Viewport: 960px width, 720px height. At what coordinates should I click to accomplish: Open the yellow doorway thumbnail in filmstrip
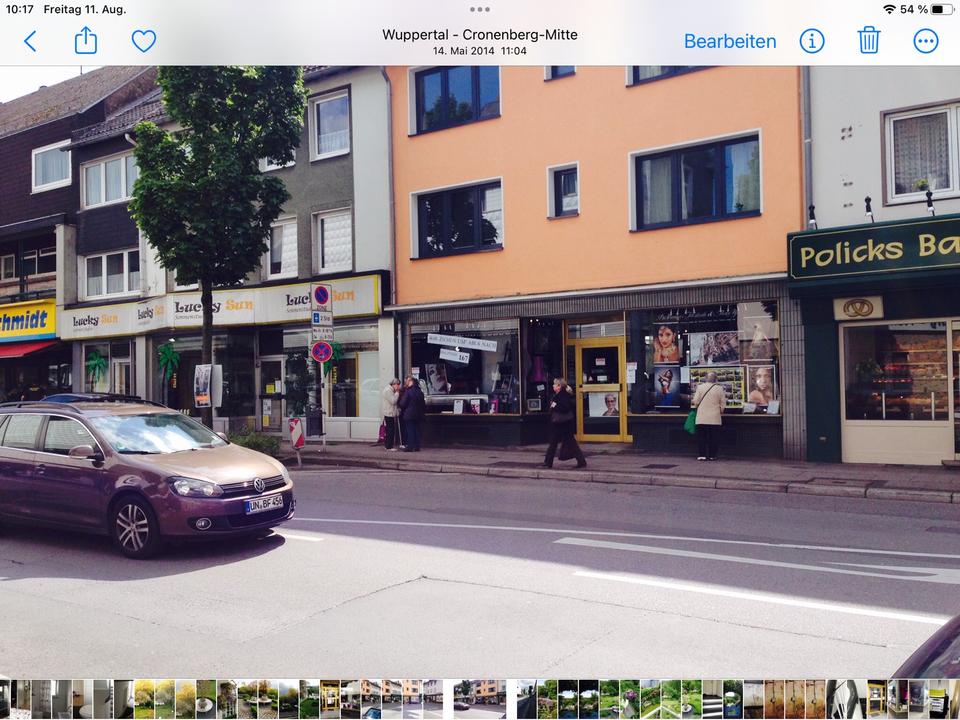coord(329,698)
